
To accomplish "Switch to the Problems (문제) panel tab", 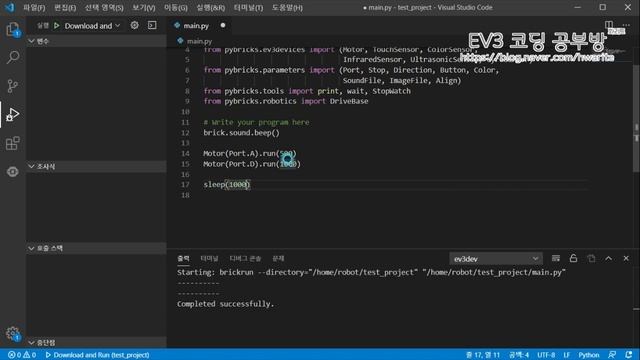I will pos(278,258).
